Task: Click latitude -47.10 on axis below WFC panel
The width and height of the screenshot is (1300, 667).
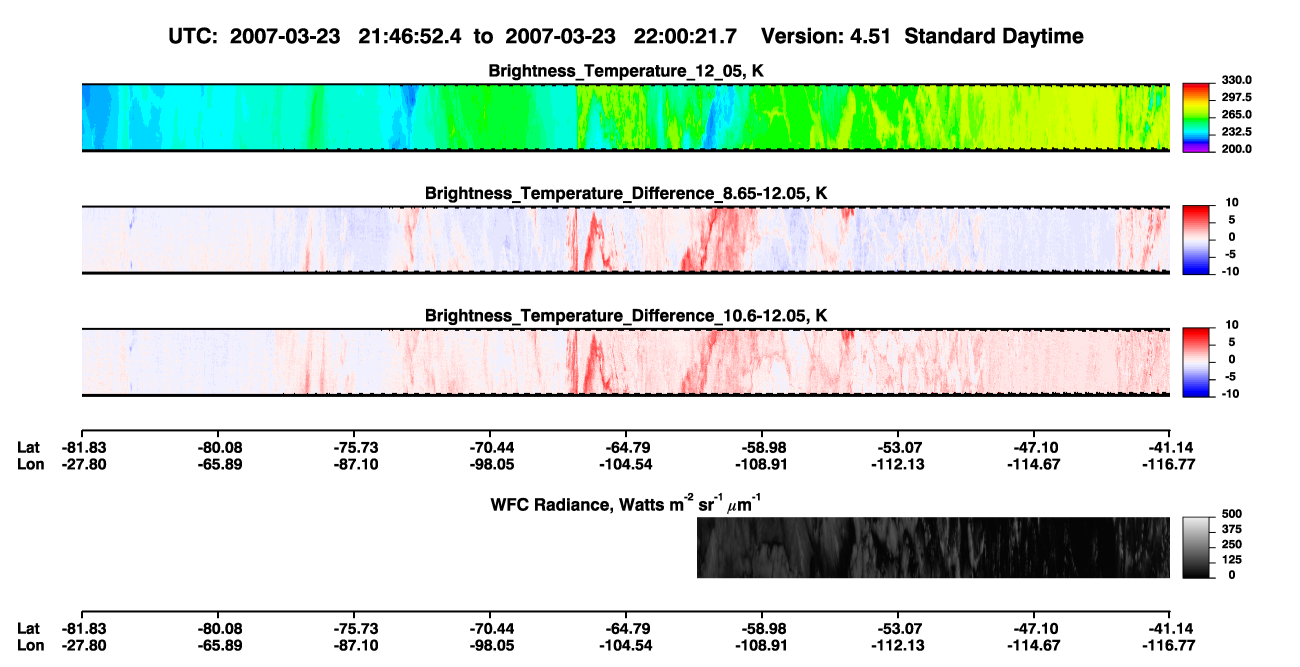Action: tap(1034, 628)
